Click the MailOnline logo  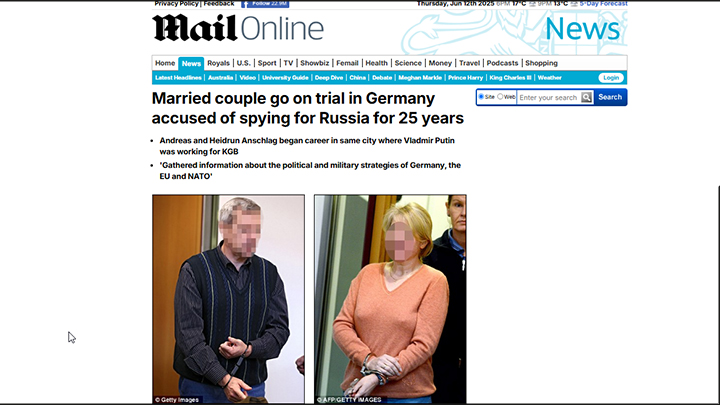coord(238,28)
